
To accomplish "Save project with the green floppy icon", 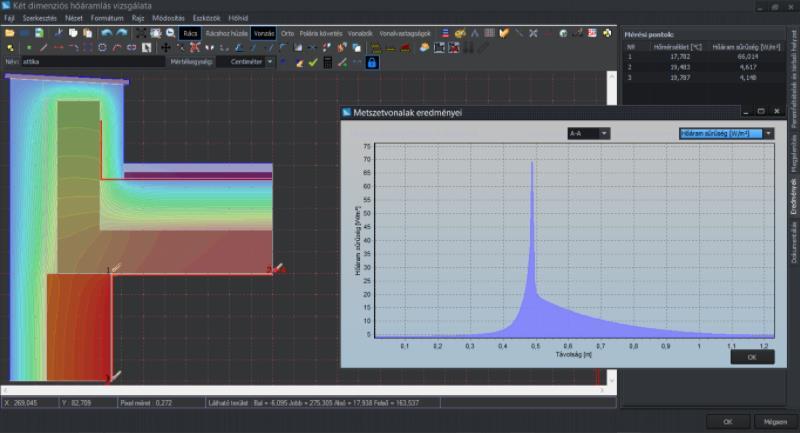I will pyautogui.click(x=39, y=33).
